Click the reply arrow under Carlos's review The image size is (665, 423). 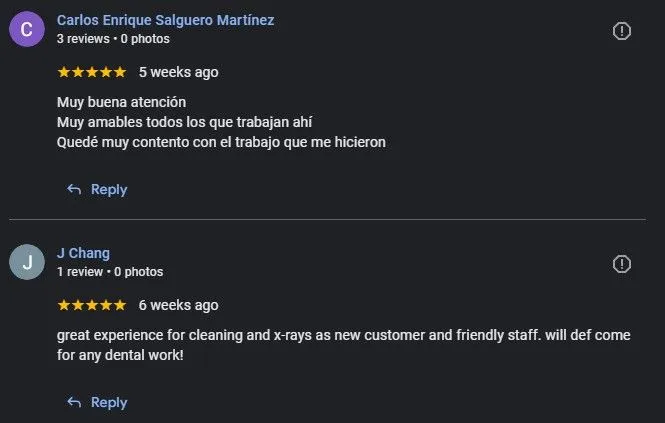[x=74, y=189]
